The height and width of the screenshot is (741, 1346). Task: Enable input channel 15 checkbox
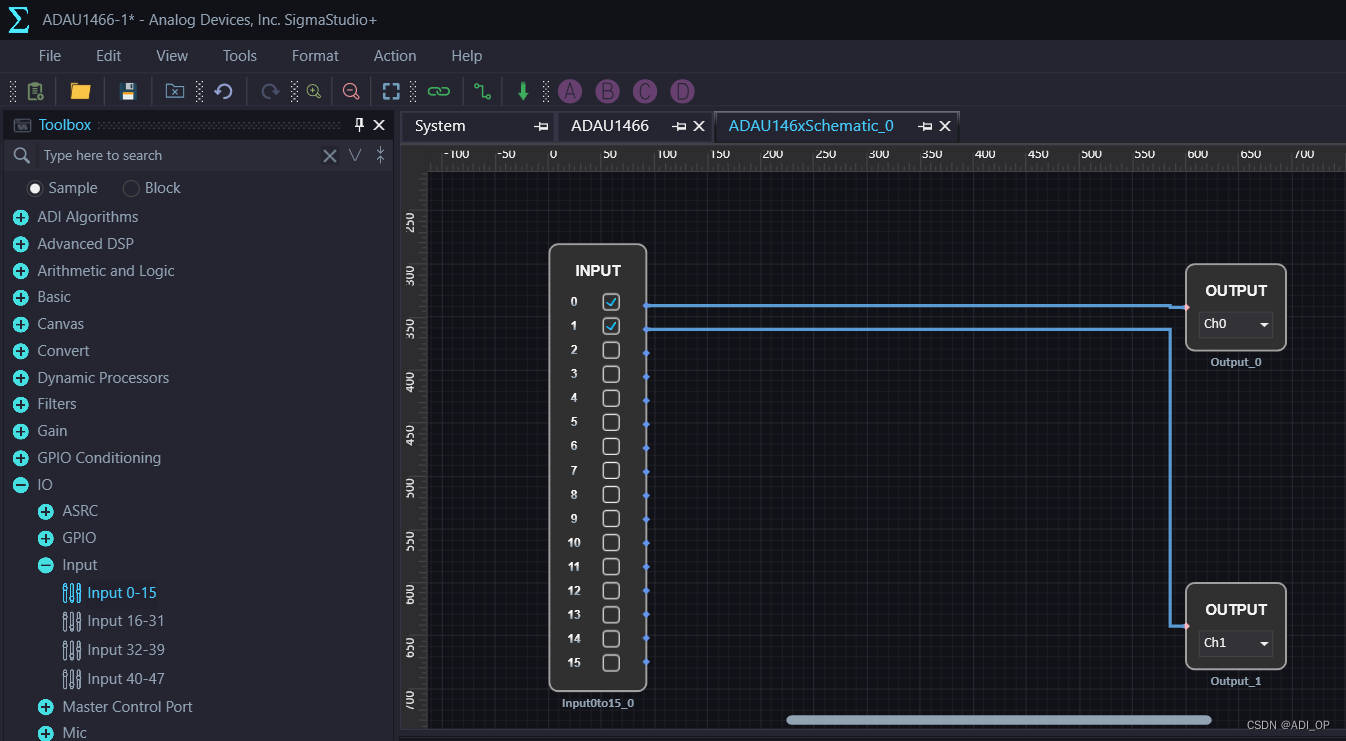[x=611, y=663]
